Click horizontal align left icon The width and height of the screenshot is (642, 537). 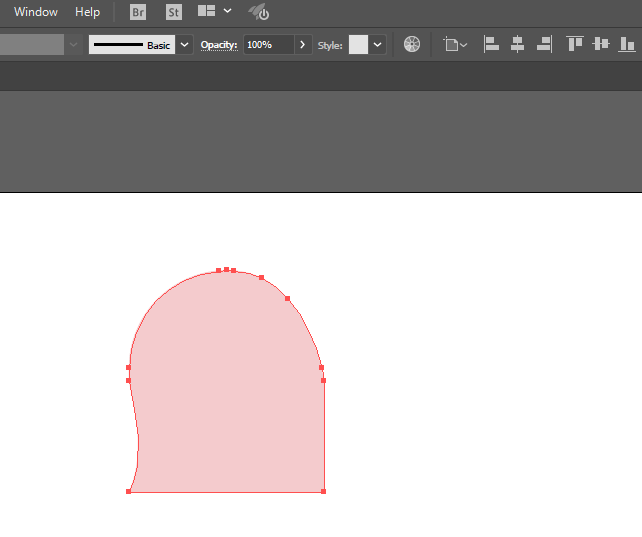coord(491,44)
